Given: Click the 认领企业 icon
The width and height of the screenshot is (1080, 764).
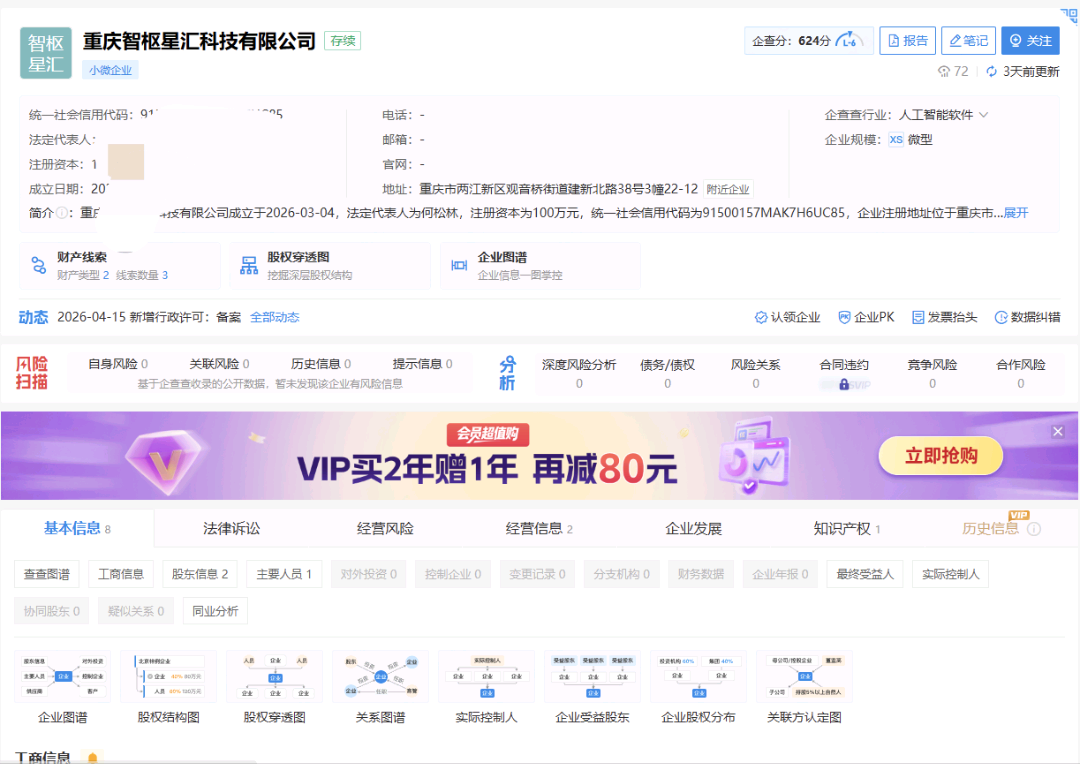Looking at the screenshot, I should pyautogui.click(x=761, y=318).
